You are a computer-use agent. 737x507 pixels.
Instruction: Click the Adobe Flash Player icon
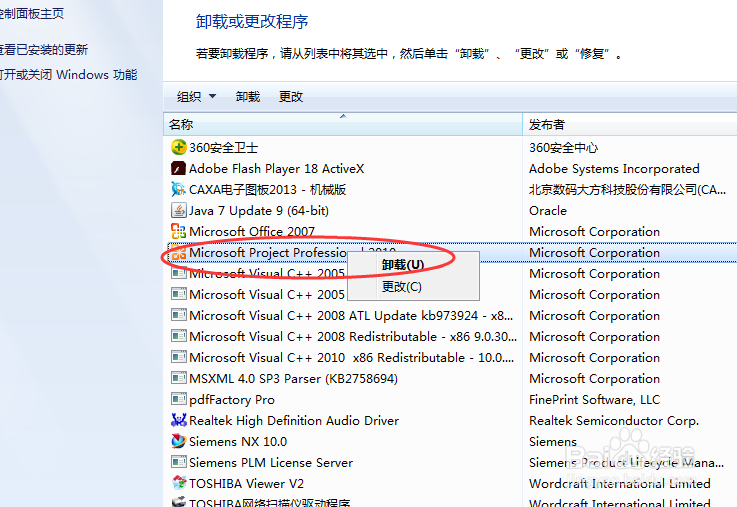pos(179,168)
